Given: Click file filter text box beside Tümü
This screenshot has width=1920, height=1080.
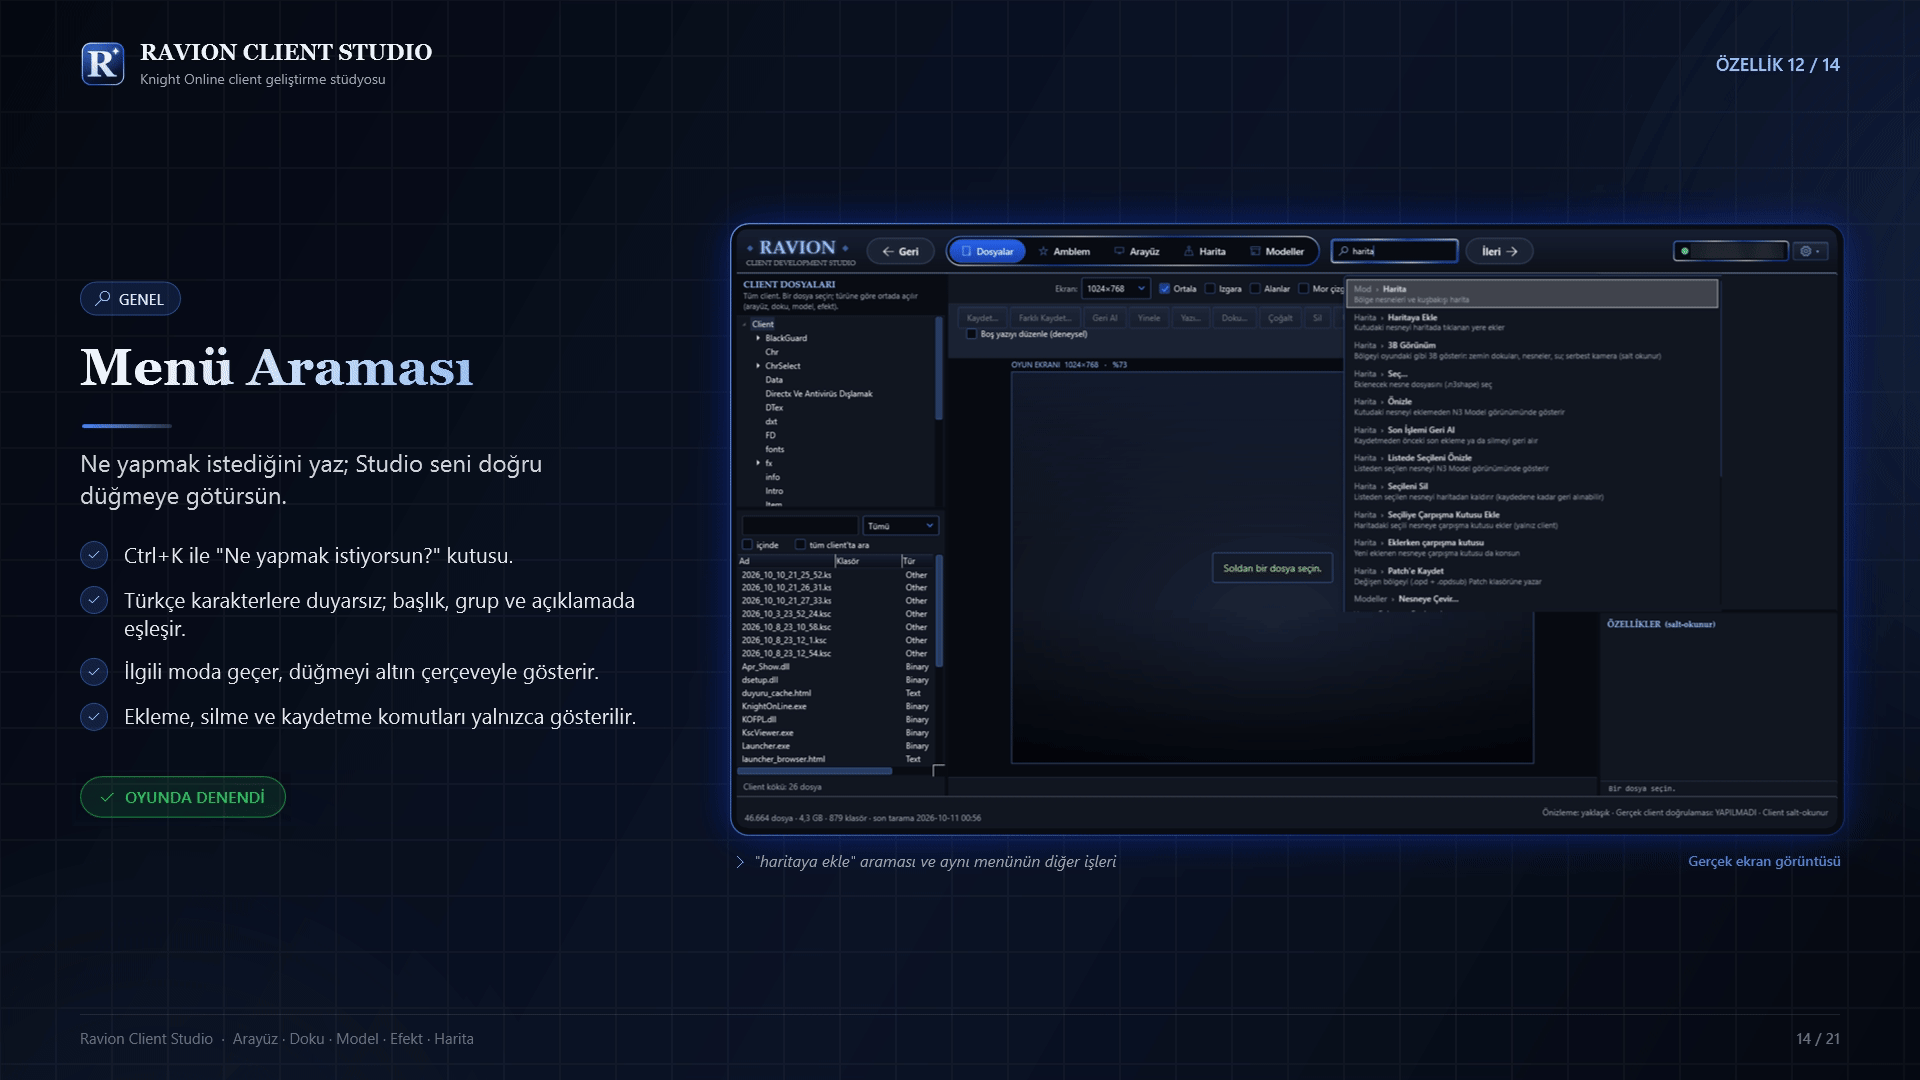Looking at the screenshot, I should pyautogui.click(x=800, y=526).
